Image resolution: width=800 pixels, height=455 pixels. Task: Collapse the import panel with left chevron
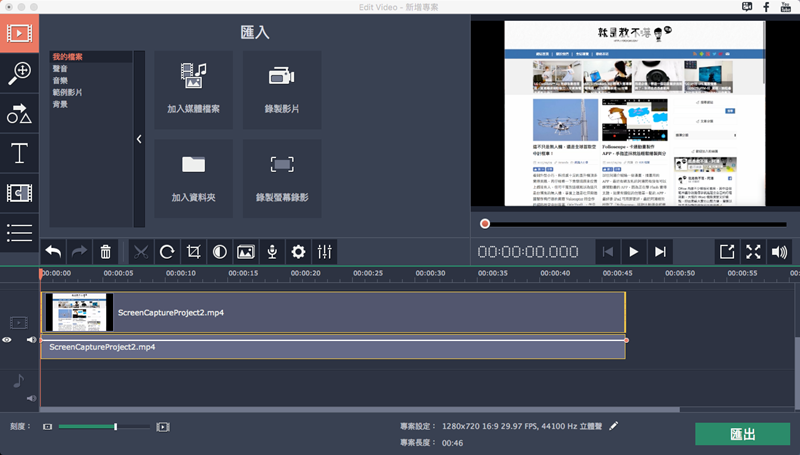pyautogui.click(x=139, y=139)
